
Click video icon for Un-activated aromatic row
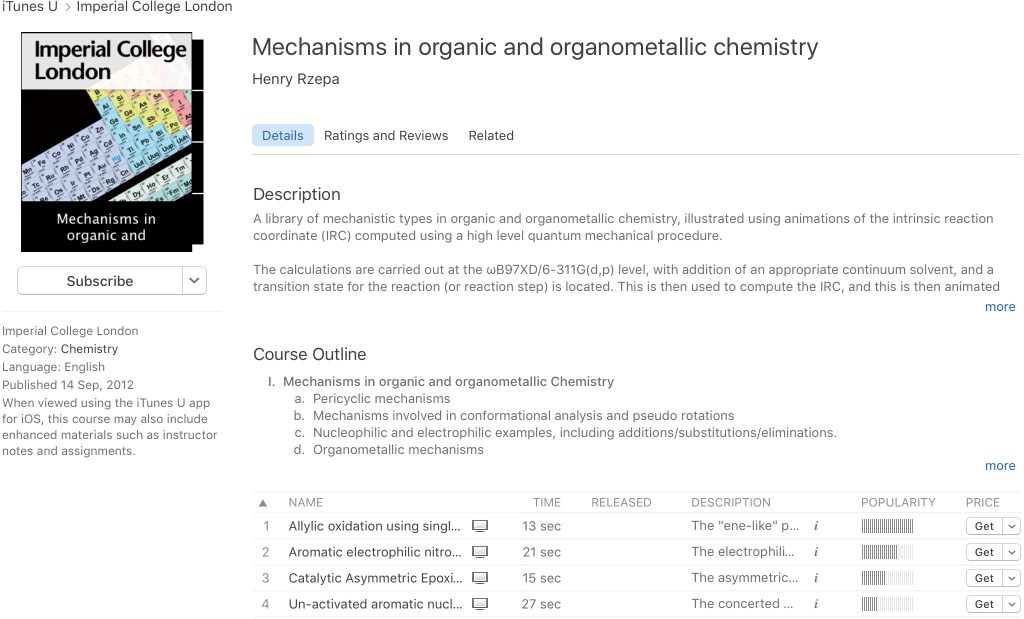(480, 604)
